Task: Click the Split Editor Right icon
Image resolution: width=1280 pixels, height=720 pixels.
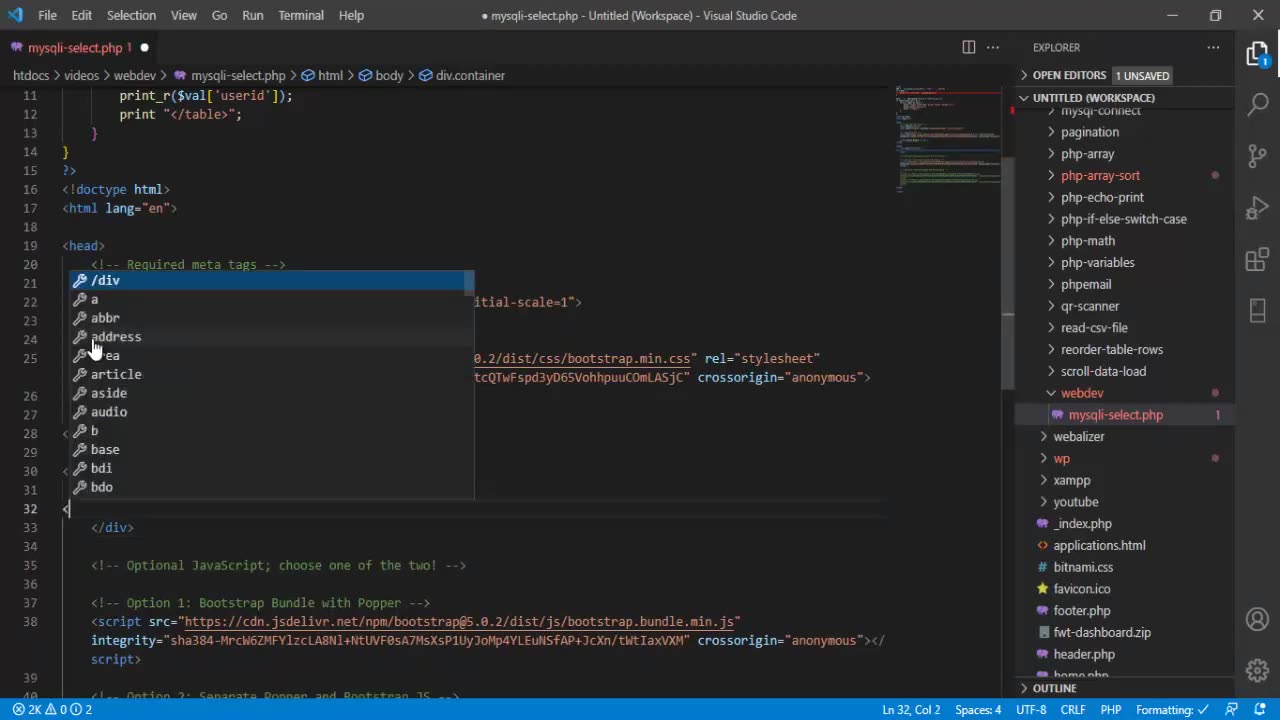Action: pyautogui.click(x=968, y=47)
